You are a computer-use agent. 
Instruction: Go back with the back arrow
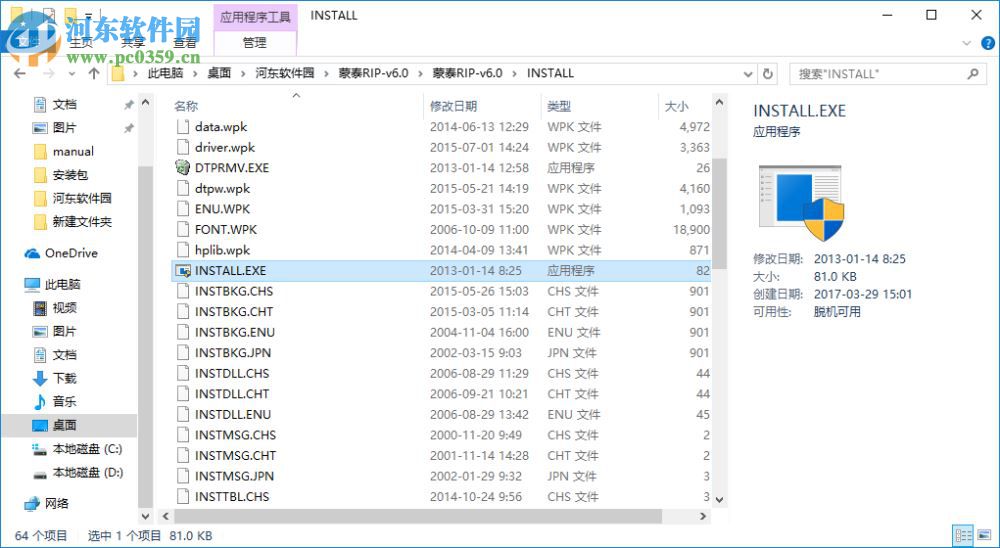(20, 74)
